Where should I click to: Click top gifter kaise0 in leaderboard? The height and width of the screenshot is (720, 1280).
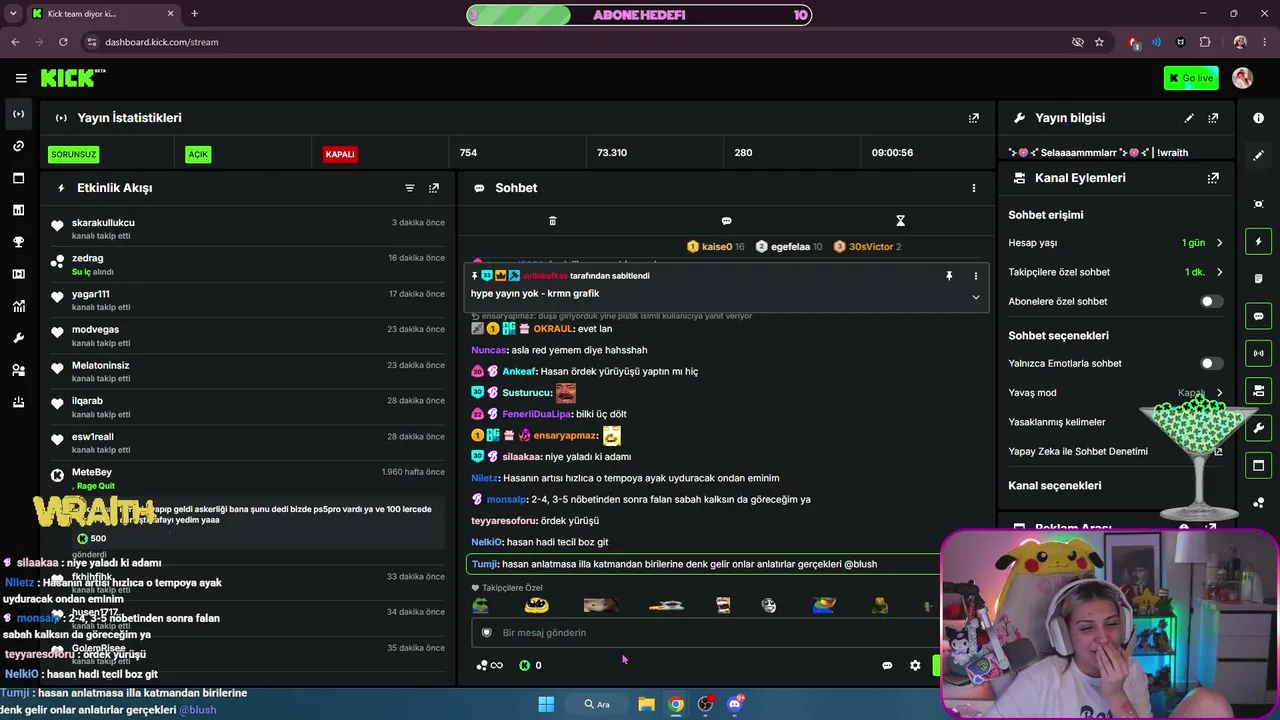pyautogui.click(x=716, y=247)
